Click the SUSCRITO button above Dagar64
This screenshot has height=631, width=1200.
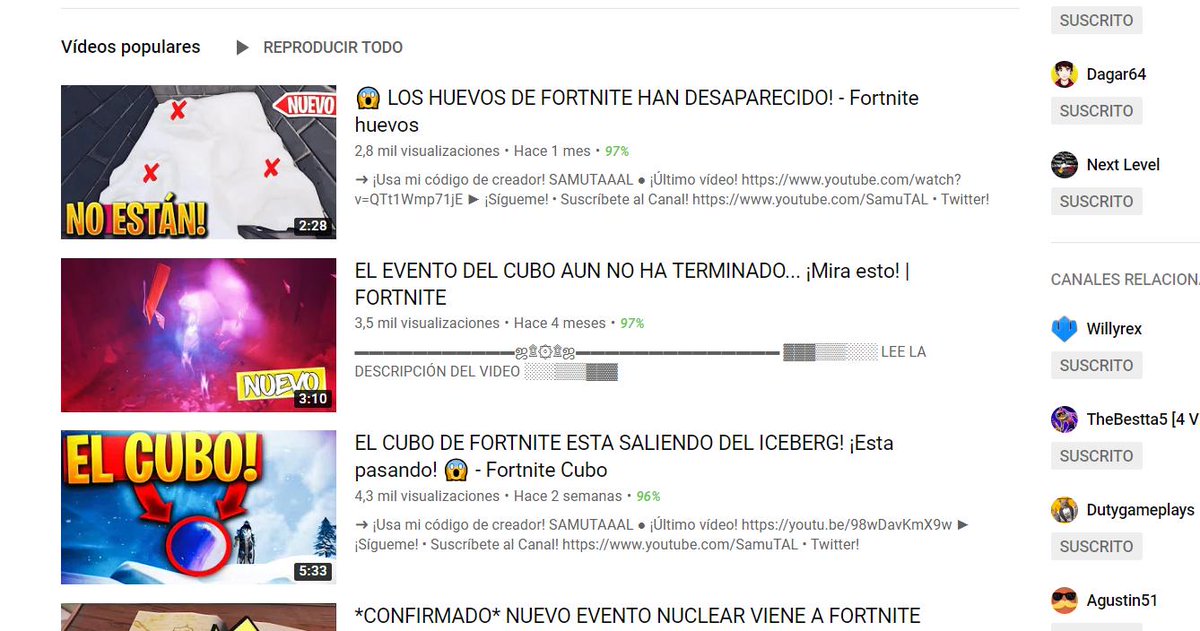[1096, 20]
